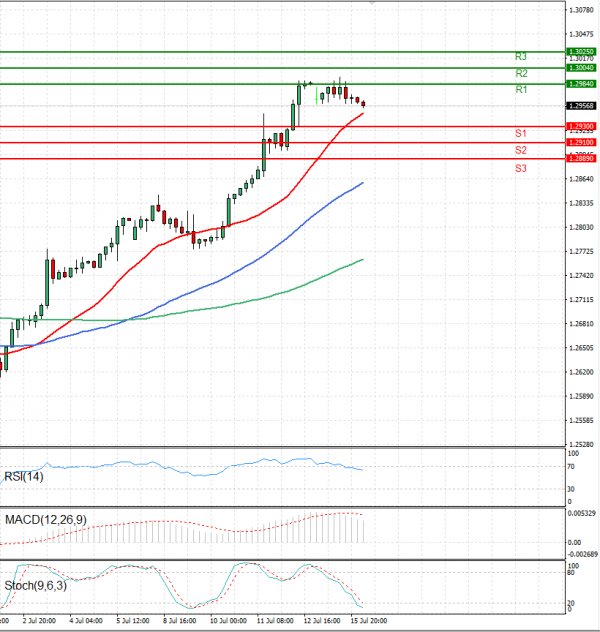Click the 1.27725 price axis value
The width and height of the screenshot is (600, 632).
[581, 252]
